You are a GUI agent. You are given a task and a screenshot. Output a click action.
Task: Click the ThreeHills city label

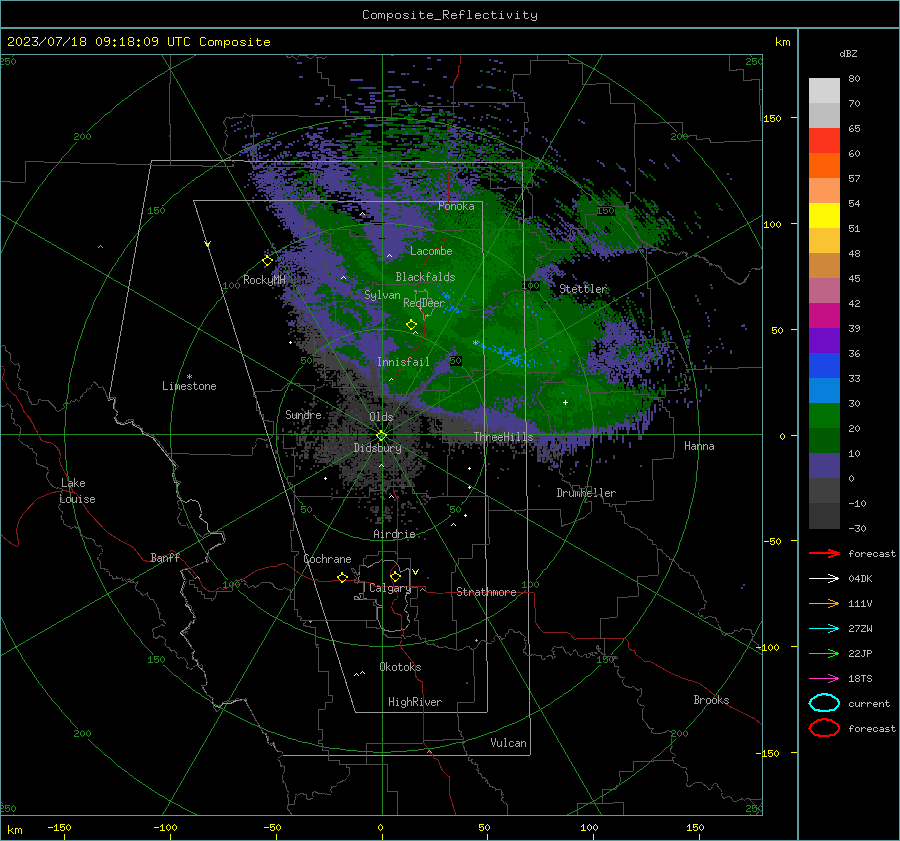(x=503, y=437)
